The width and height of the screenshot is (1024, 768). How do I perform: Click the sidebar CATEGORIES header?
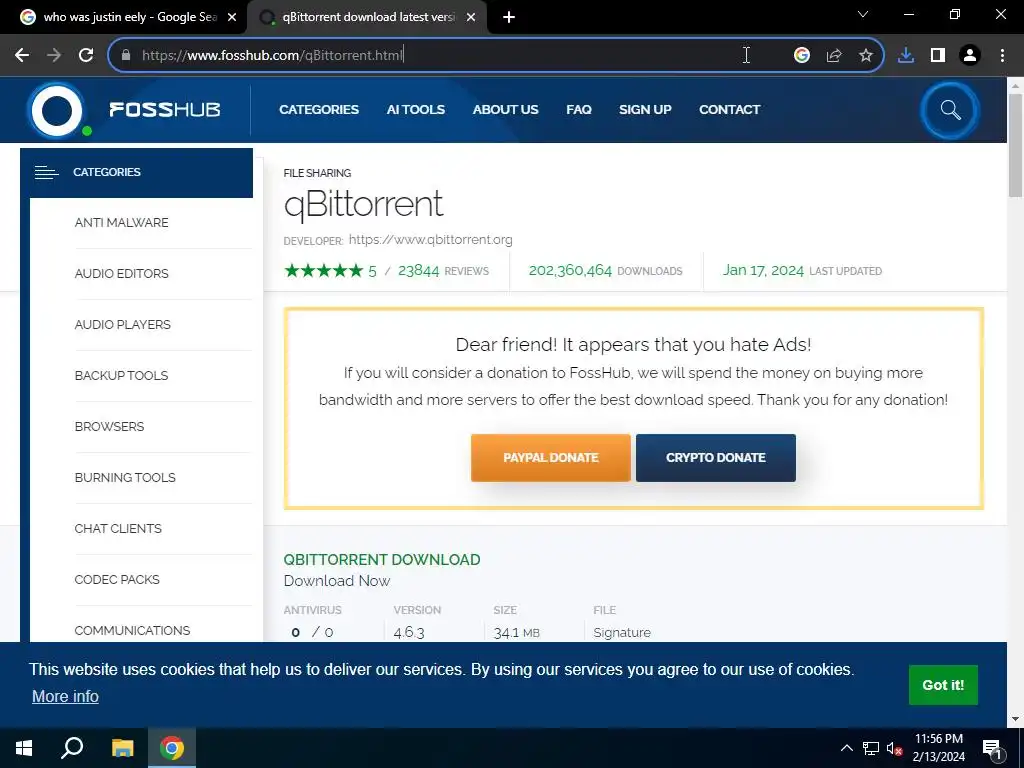(x=136, y=172)
